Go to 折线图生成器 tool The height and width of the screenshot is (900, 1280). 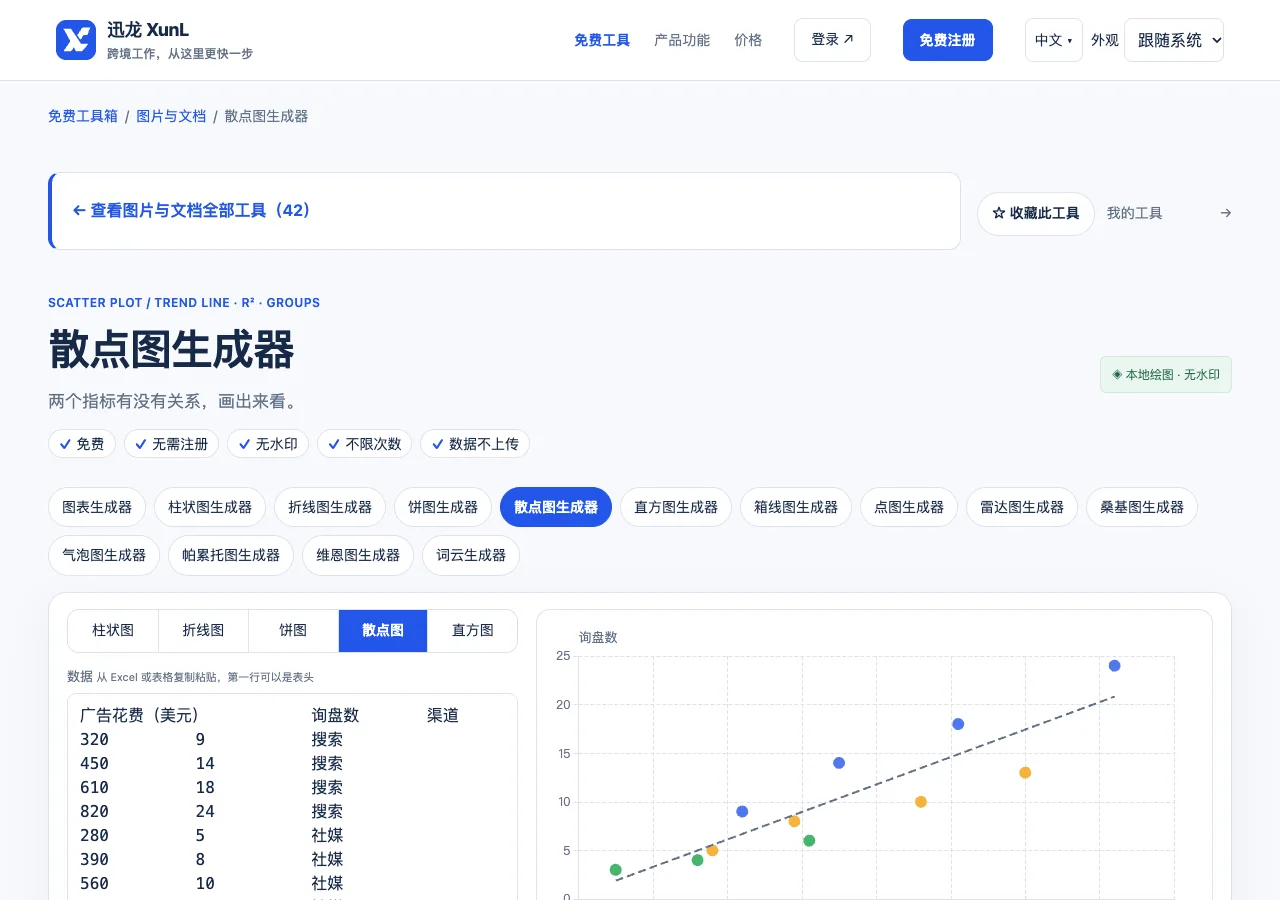[x=330, y=507]
